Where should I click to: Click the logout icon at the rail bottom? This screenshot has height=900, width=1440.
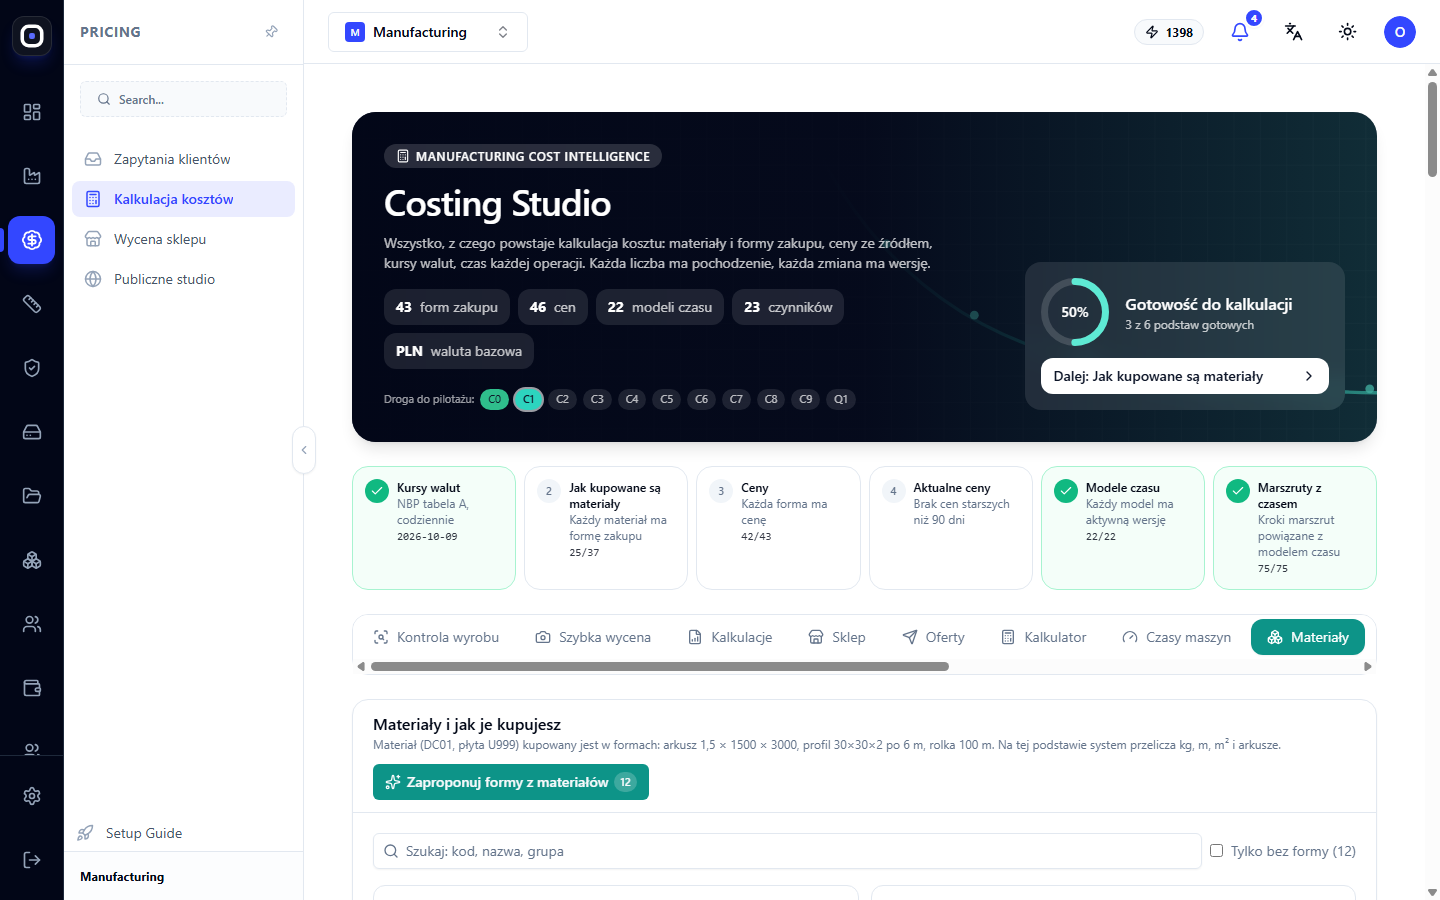(32, 860)
